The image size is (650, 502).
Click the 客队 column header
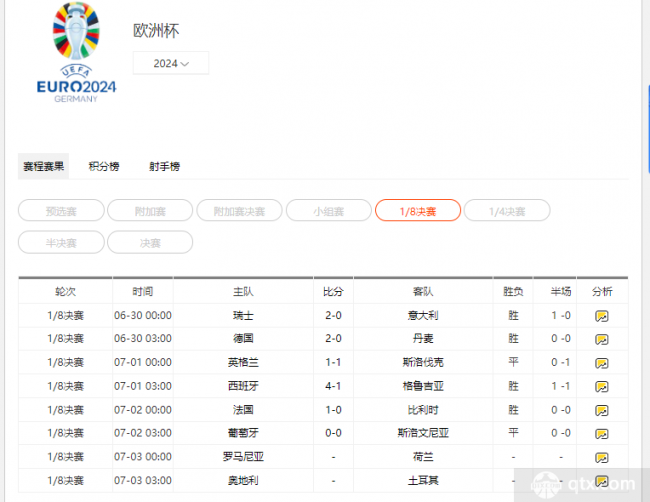click(423, 291)
